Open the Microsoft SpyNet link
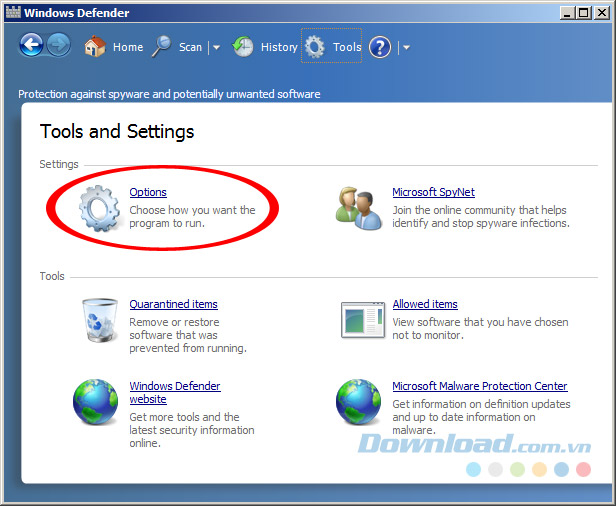 click(x=433, y=192)
